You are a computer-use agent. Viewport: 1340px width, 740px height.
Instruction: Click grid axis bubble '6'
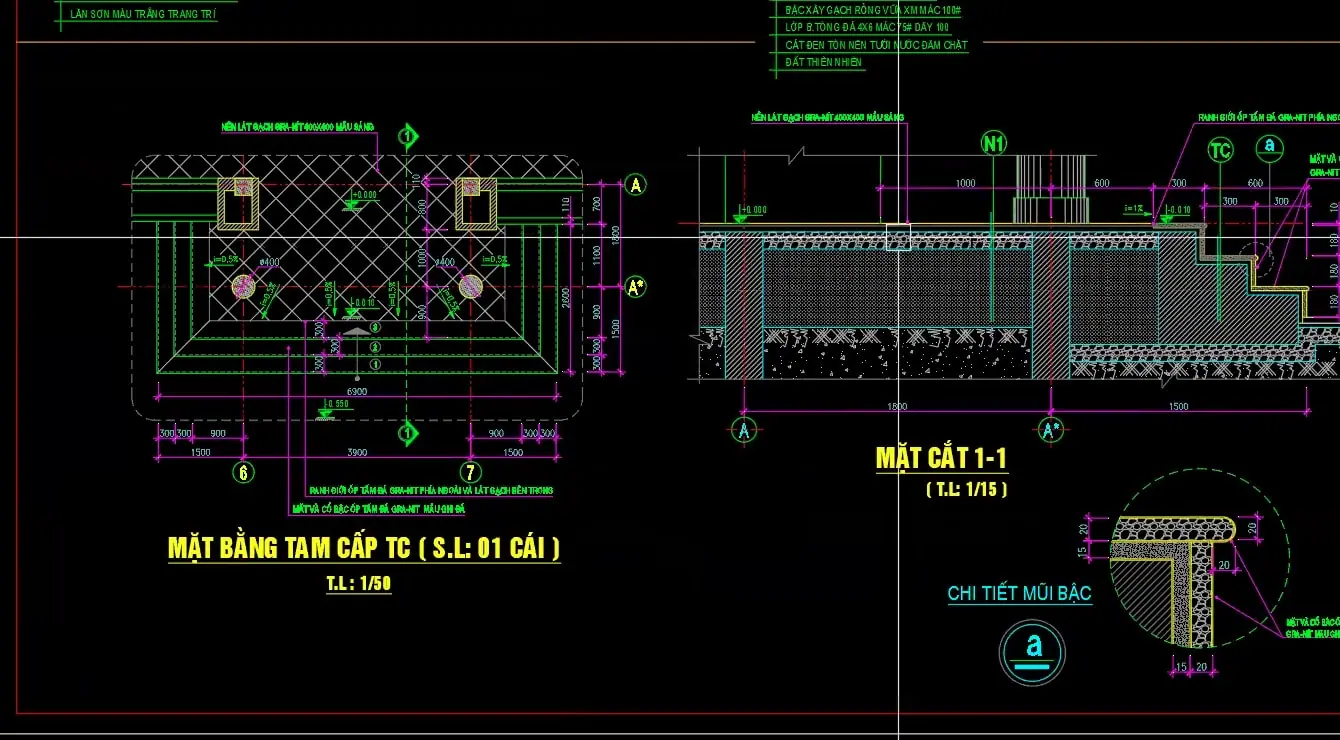242,472
